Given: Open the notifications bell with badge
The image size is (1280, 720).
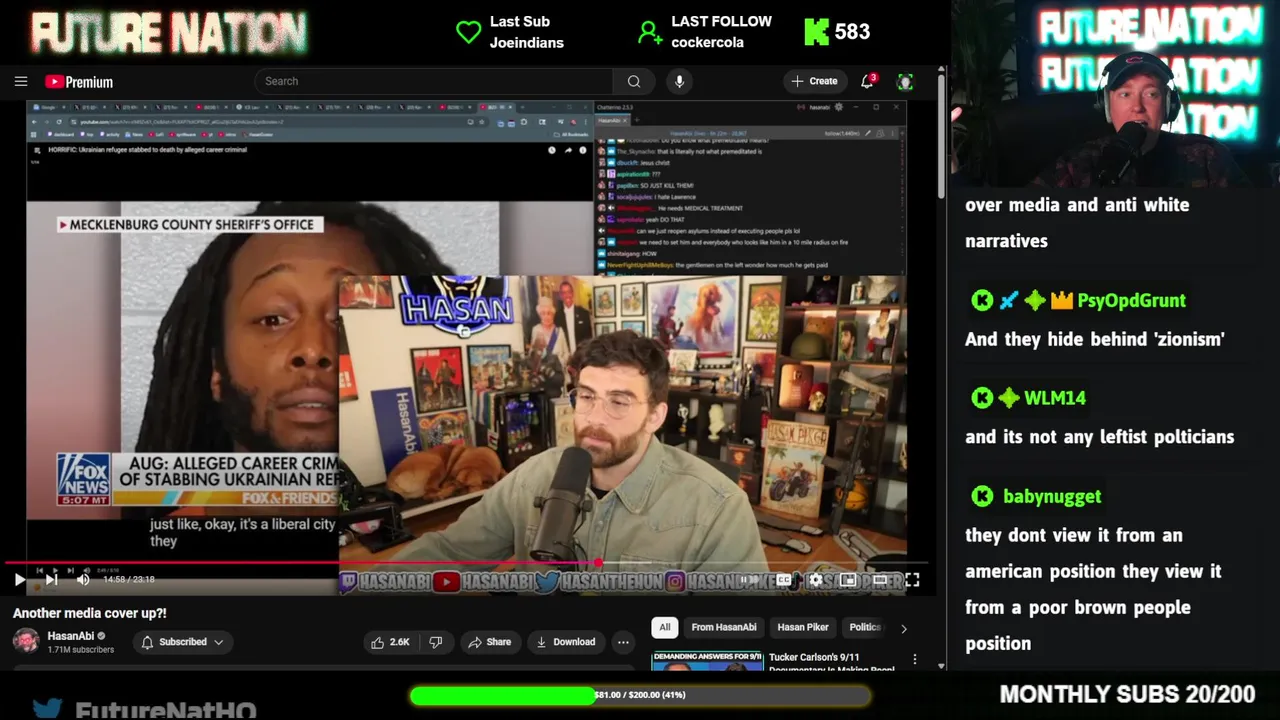Looking at the screenshot, I should point(868,81).
